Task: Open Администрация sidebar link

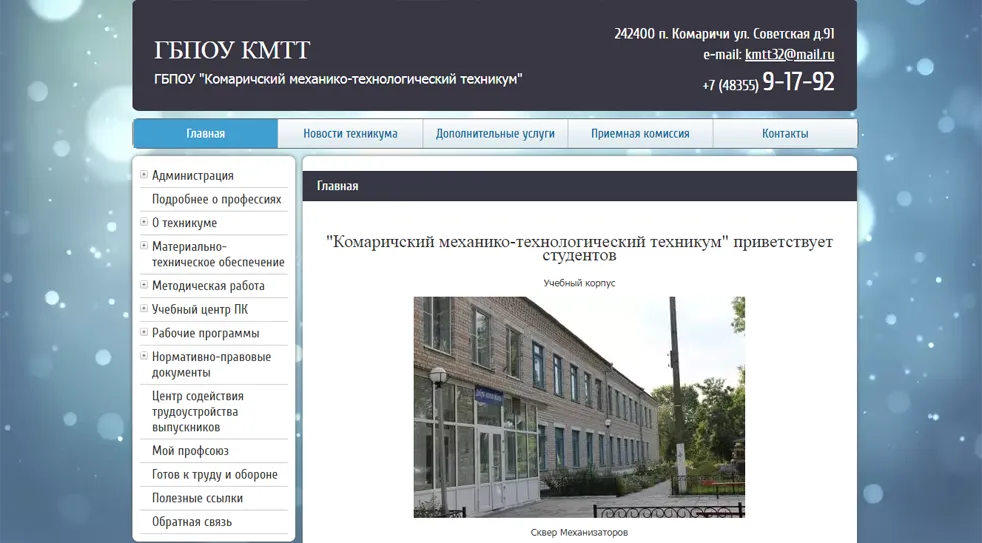Action: (193, 176)
